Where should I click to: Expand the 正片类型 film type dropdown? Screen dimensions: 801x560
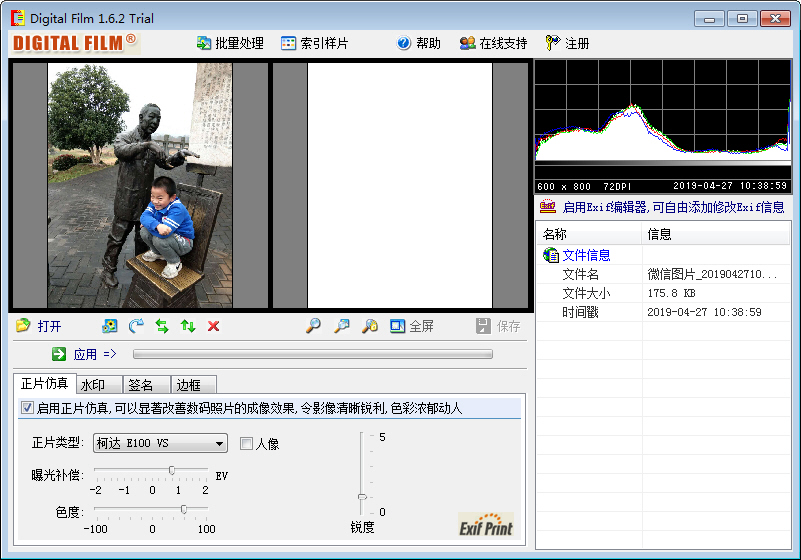coord(220,444)
